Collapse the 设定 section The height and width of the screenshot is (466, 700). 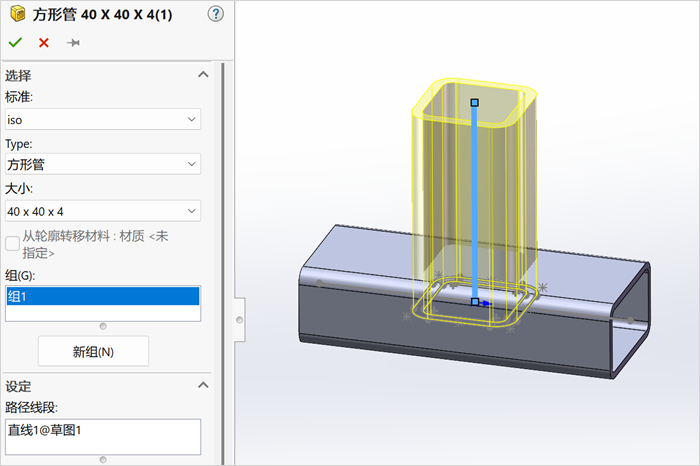(203, 385)
